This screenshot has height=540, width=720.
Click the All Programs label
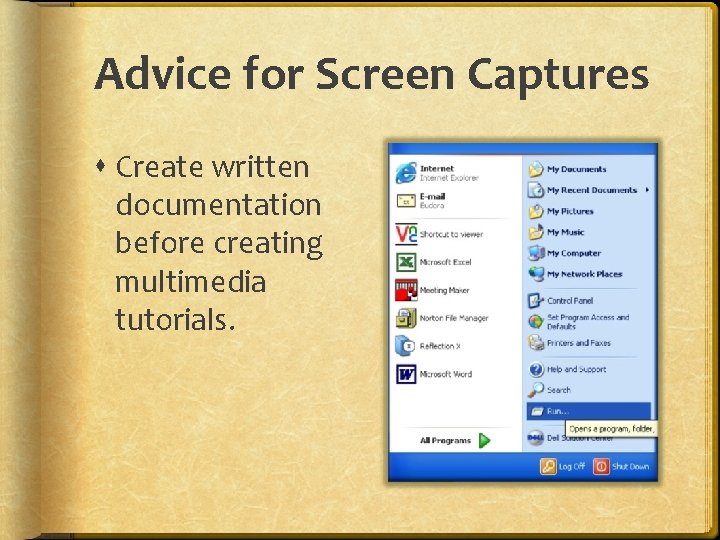[x=445, y=441]
